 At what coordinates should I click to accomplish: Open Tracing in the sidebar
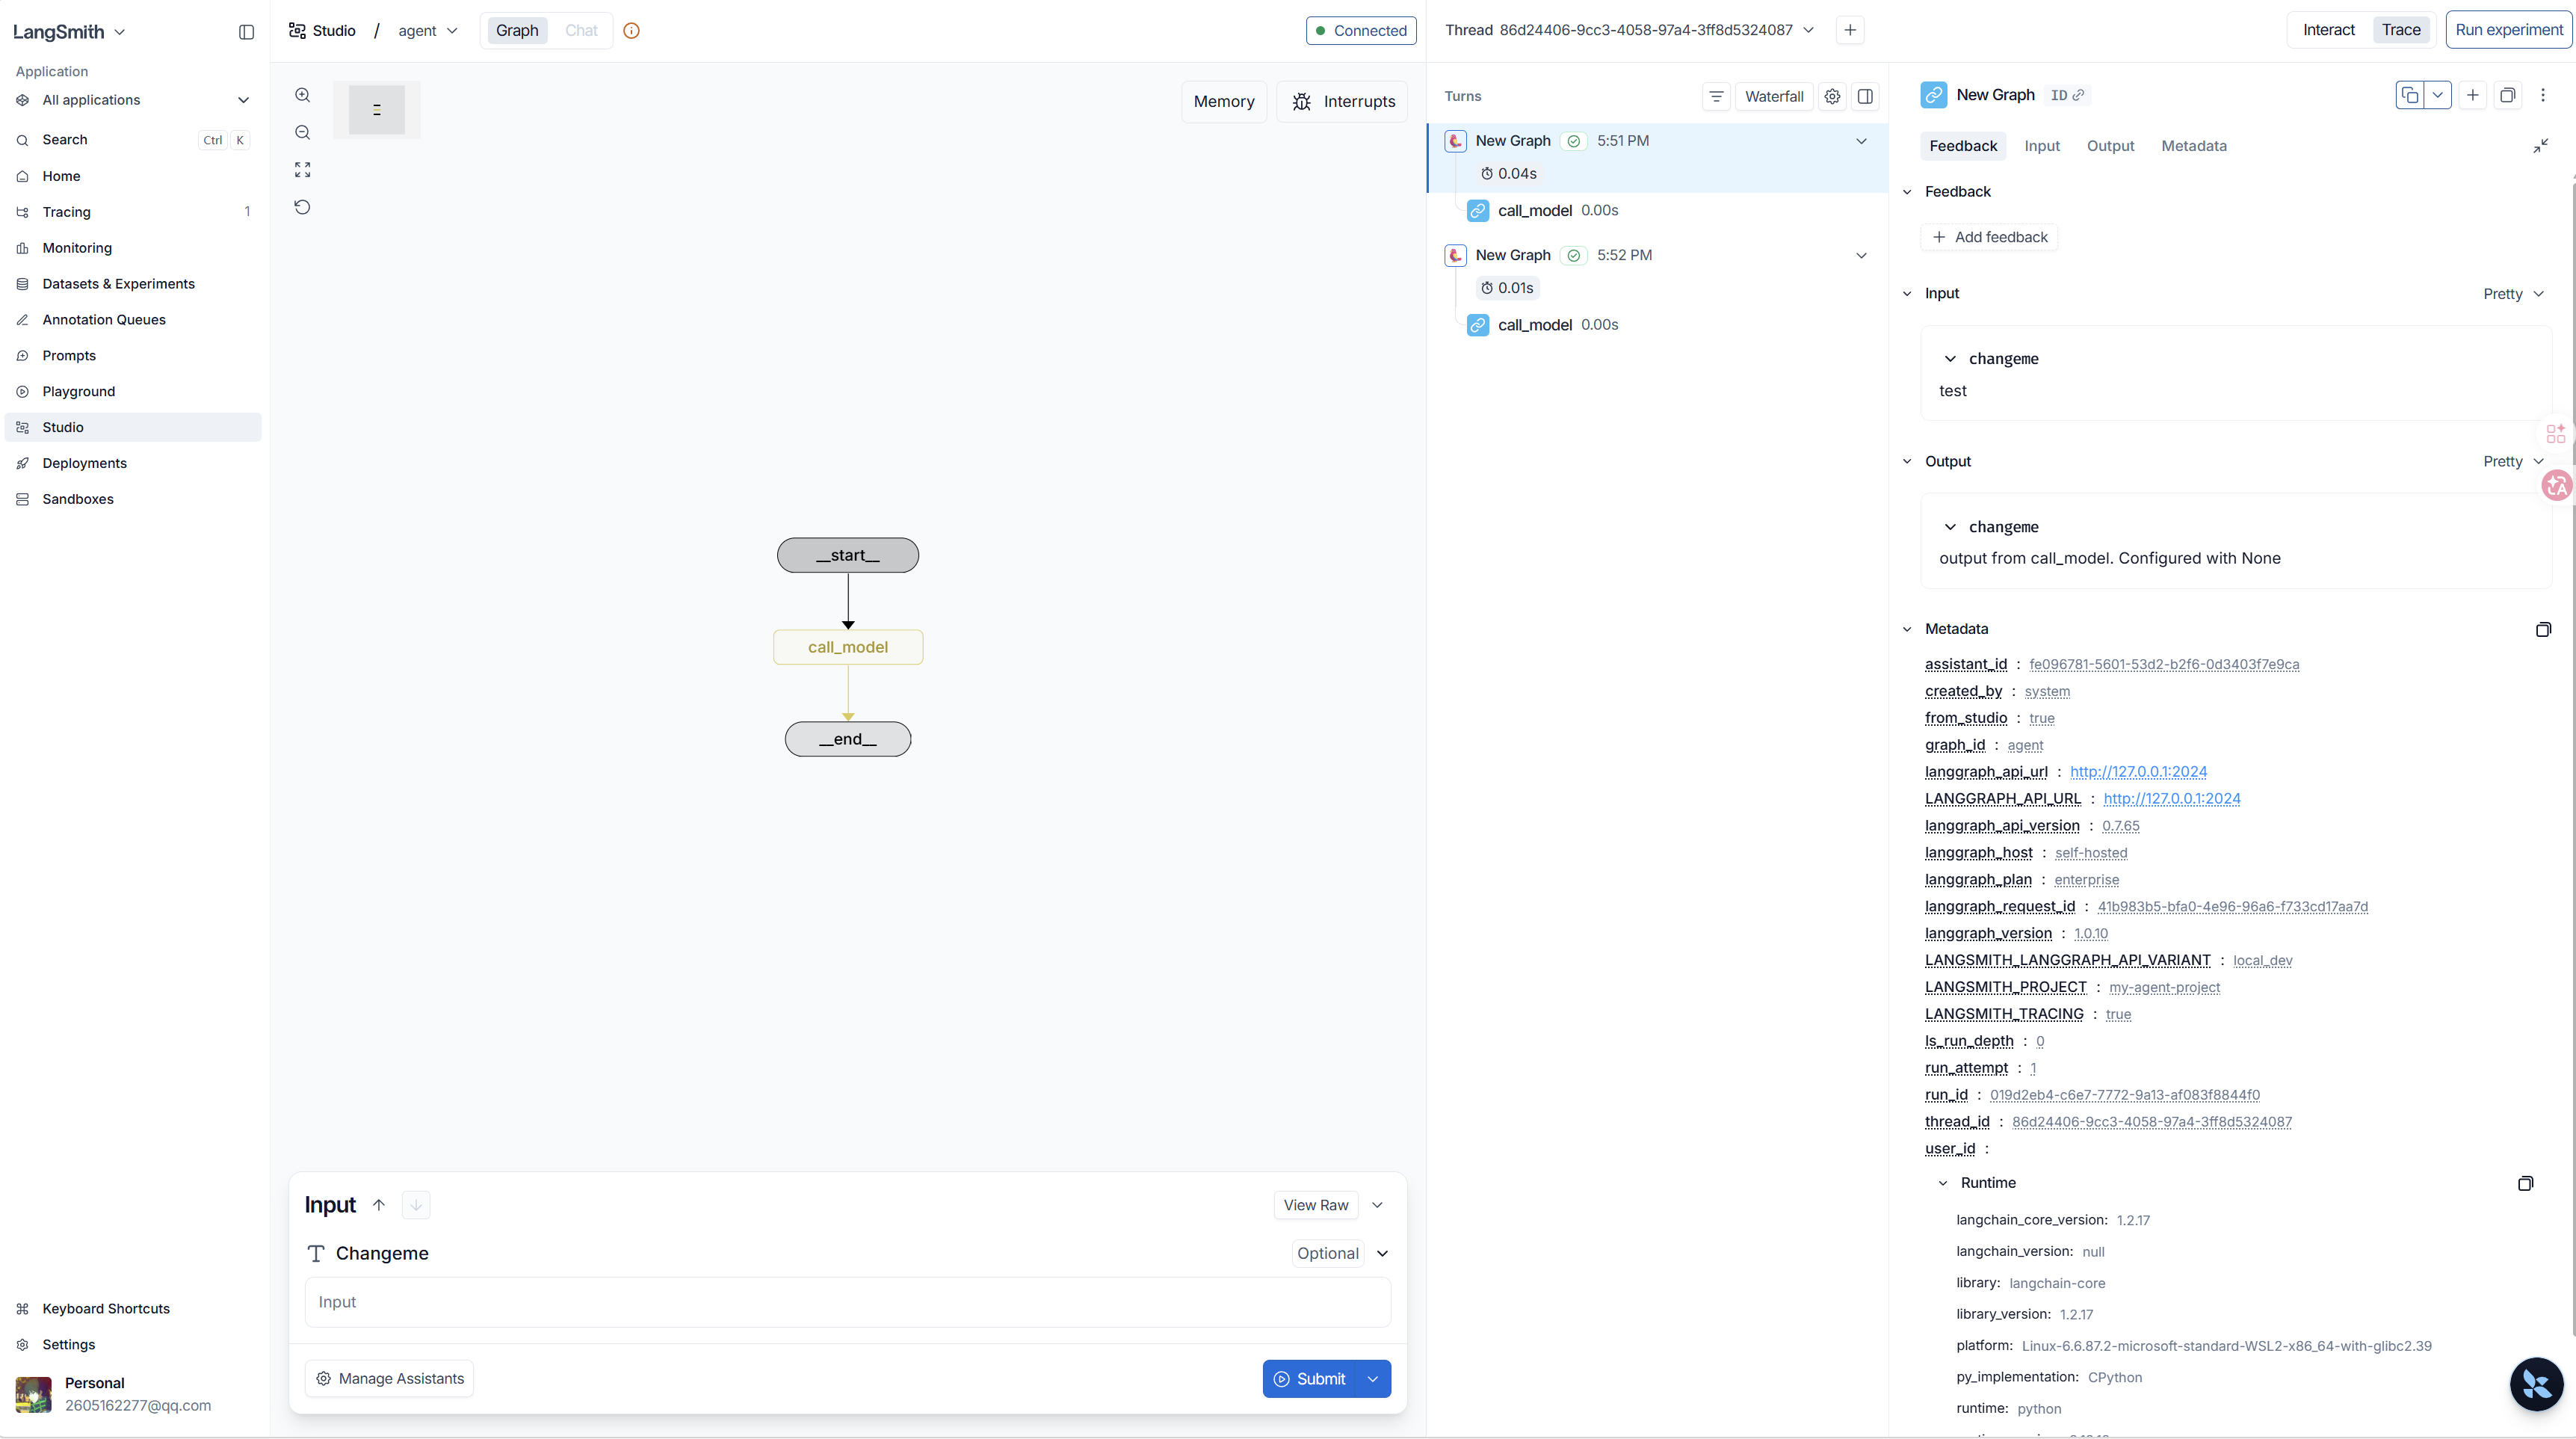point(67,212)
